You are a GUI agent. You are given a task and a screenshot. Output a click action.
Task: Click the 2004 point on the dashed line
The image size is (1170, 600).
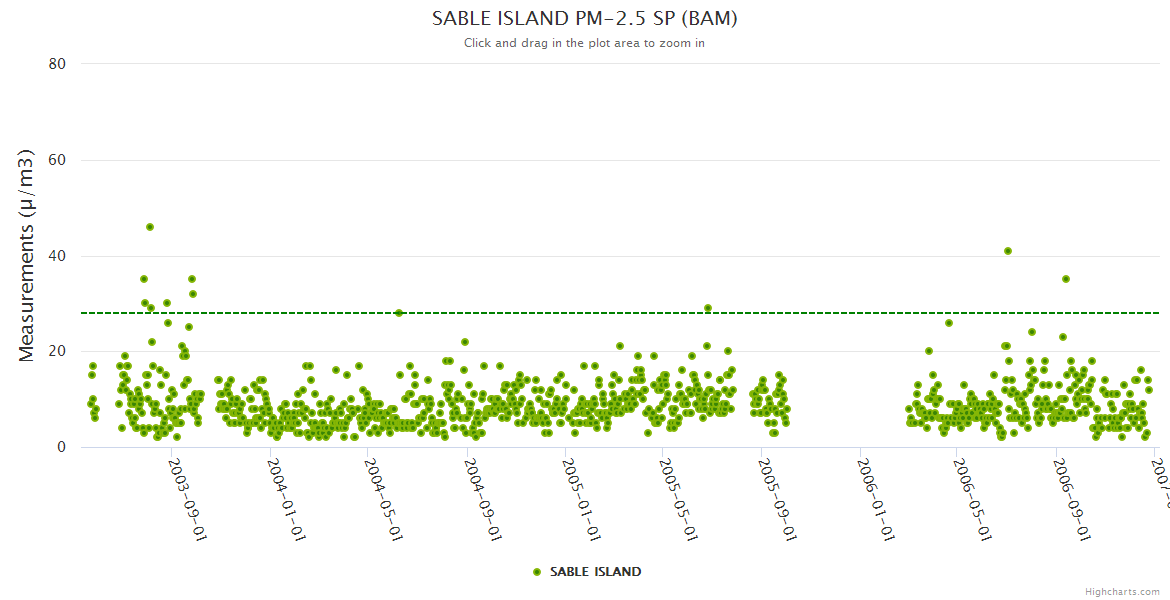coord(399,313)
